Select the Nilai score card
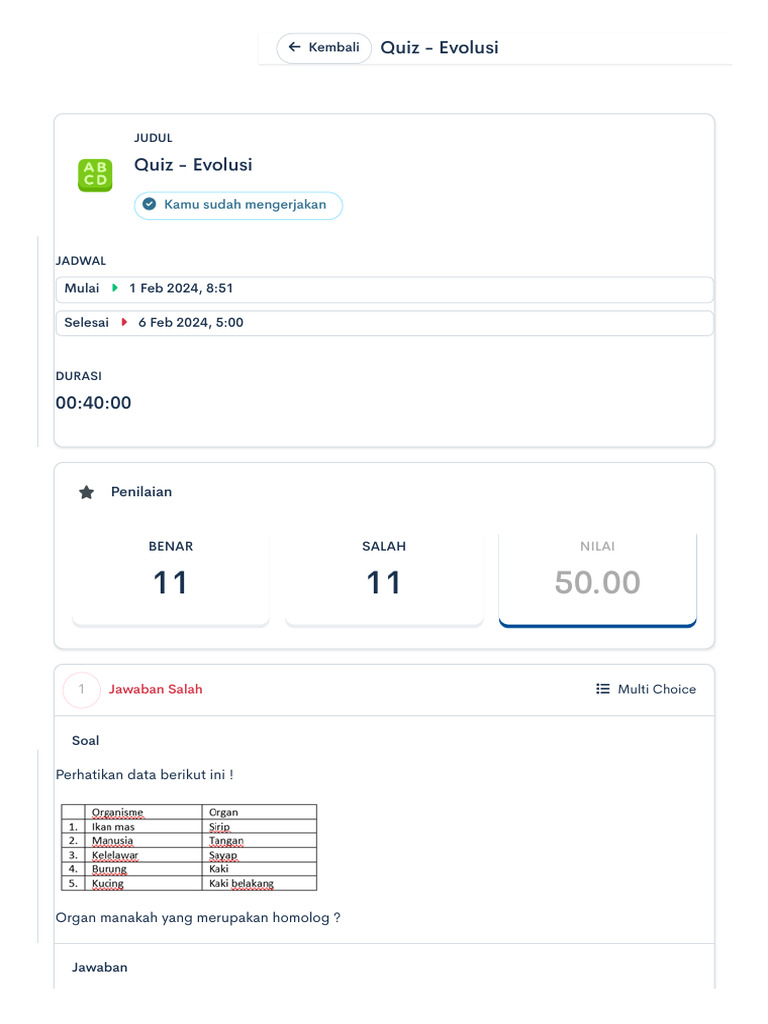The width and height of the screenshot is (768, 1024). 597,578
